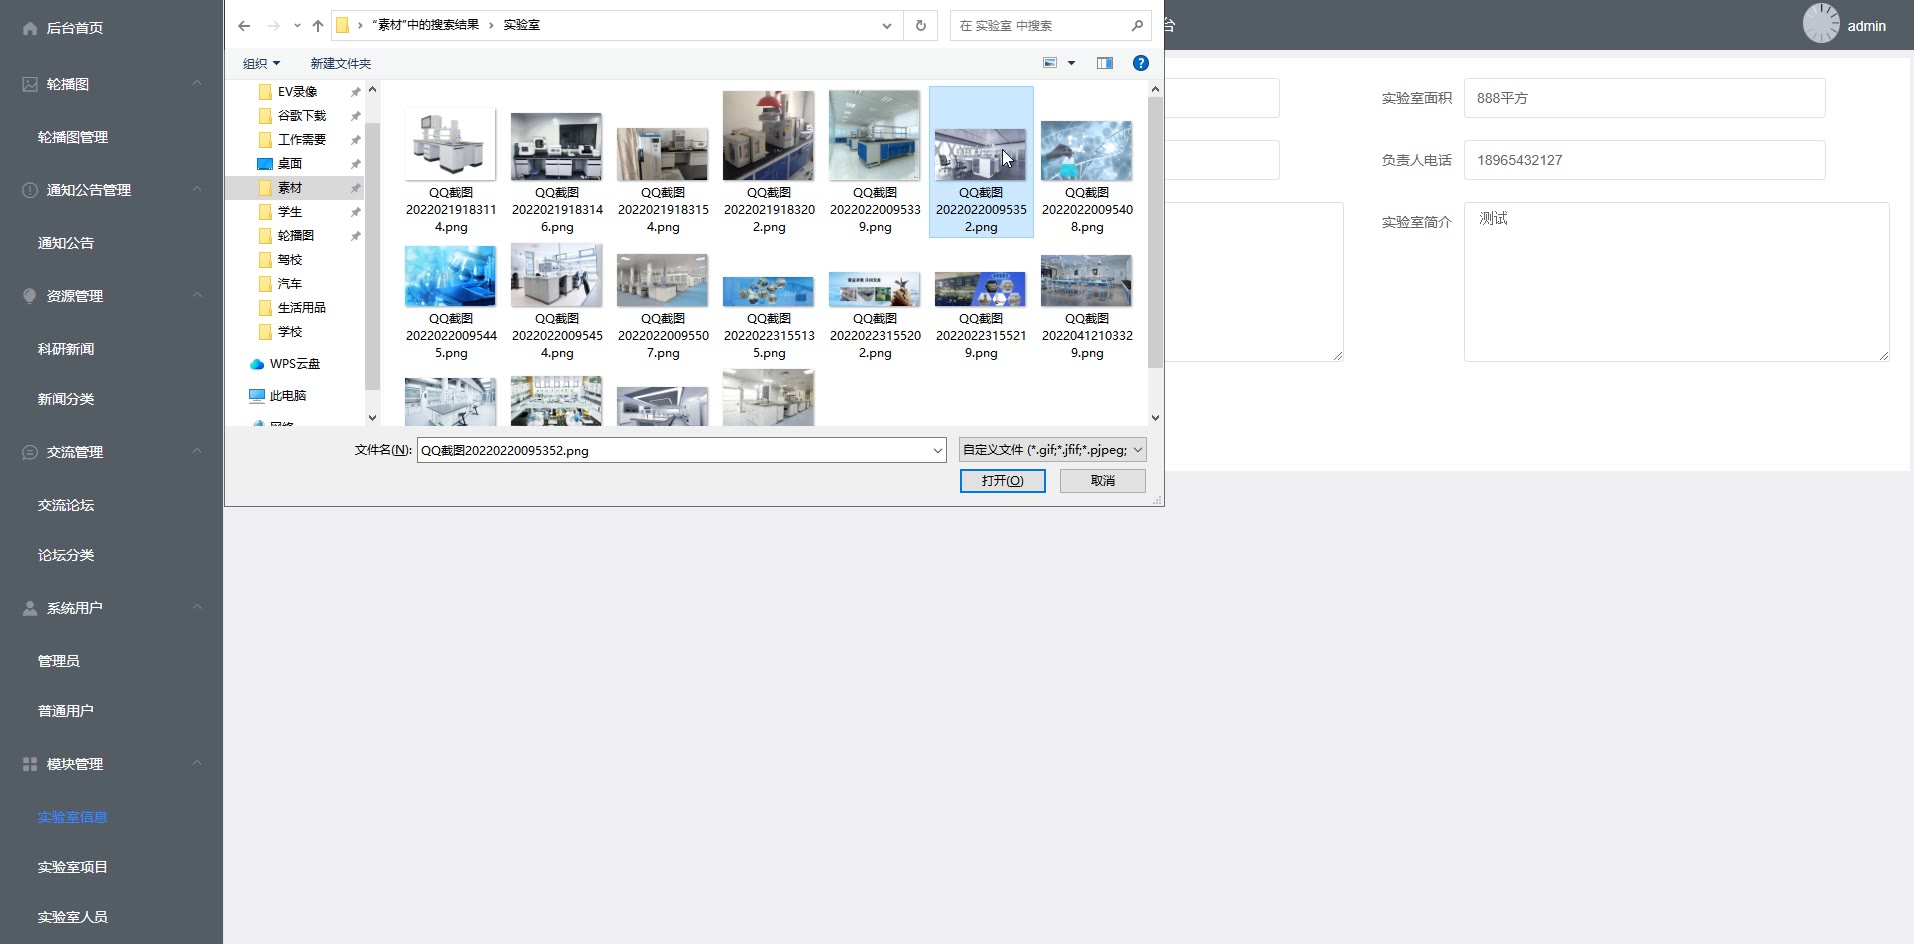Open the file name combo dropdown arrow
This screenshot has height=944, width=1914.
(x=938, y=450)
